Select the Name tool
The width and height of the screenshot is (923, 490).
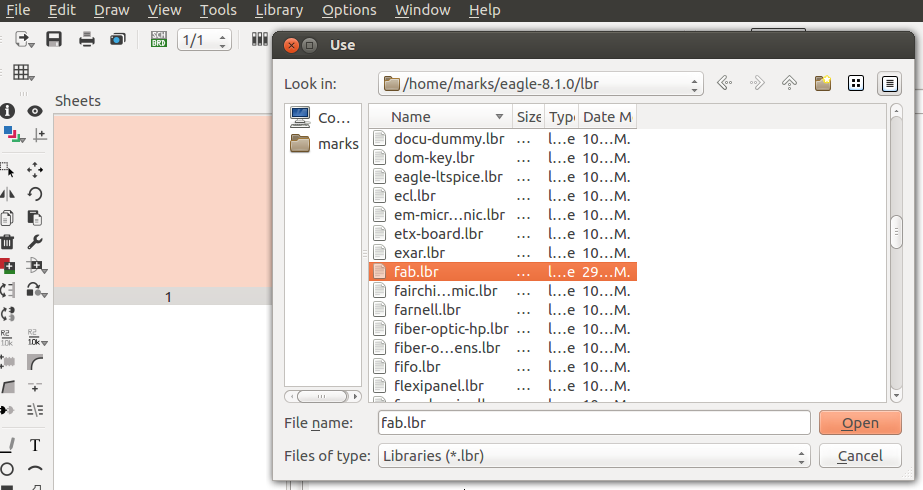pos(6,338)
